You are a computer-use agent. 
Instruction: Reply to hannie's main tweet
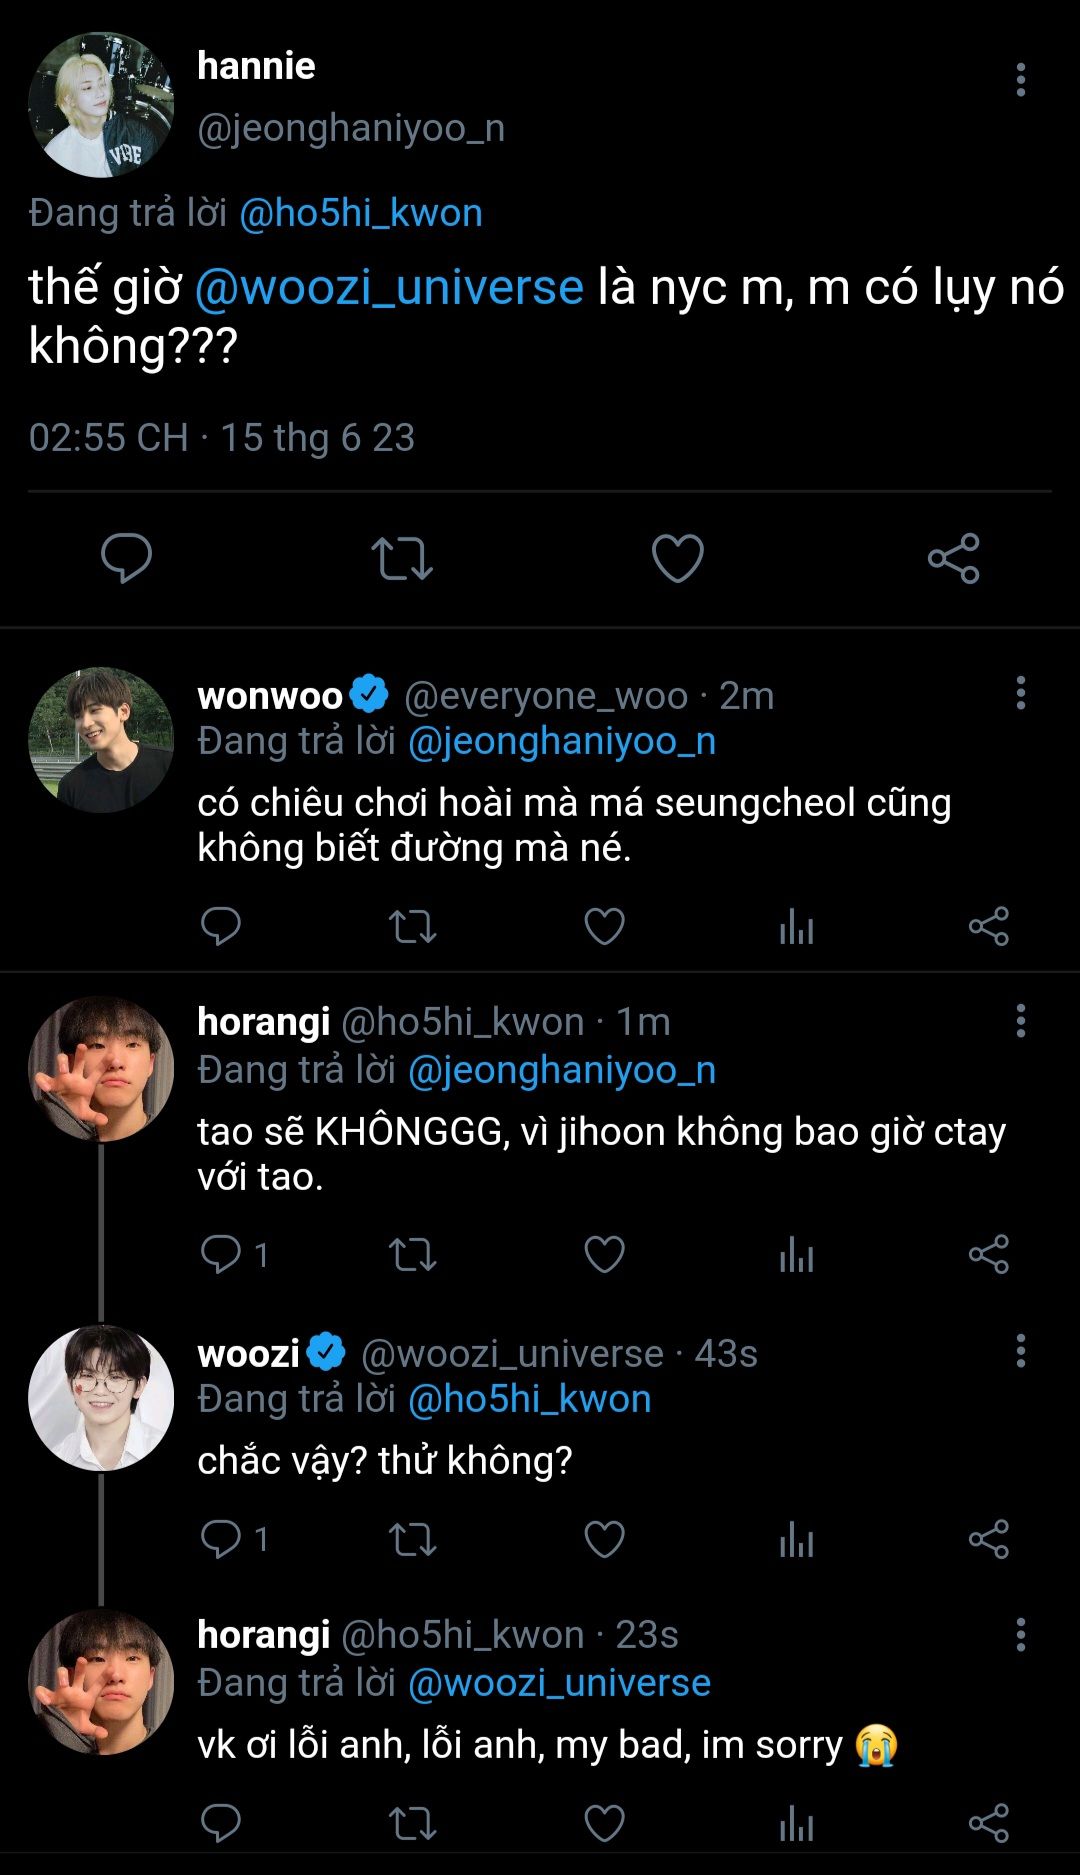click(126, 558)
